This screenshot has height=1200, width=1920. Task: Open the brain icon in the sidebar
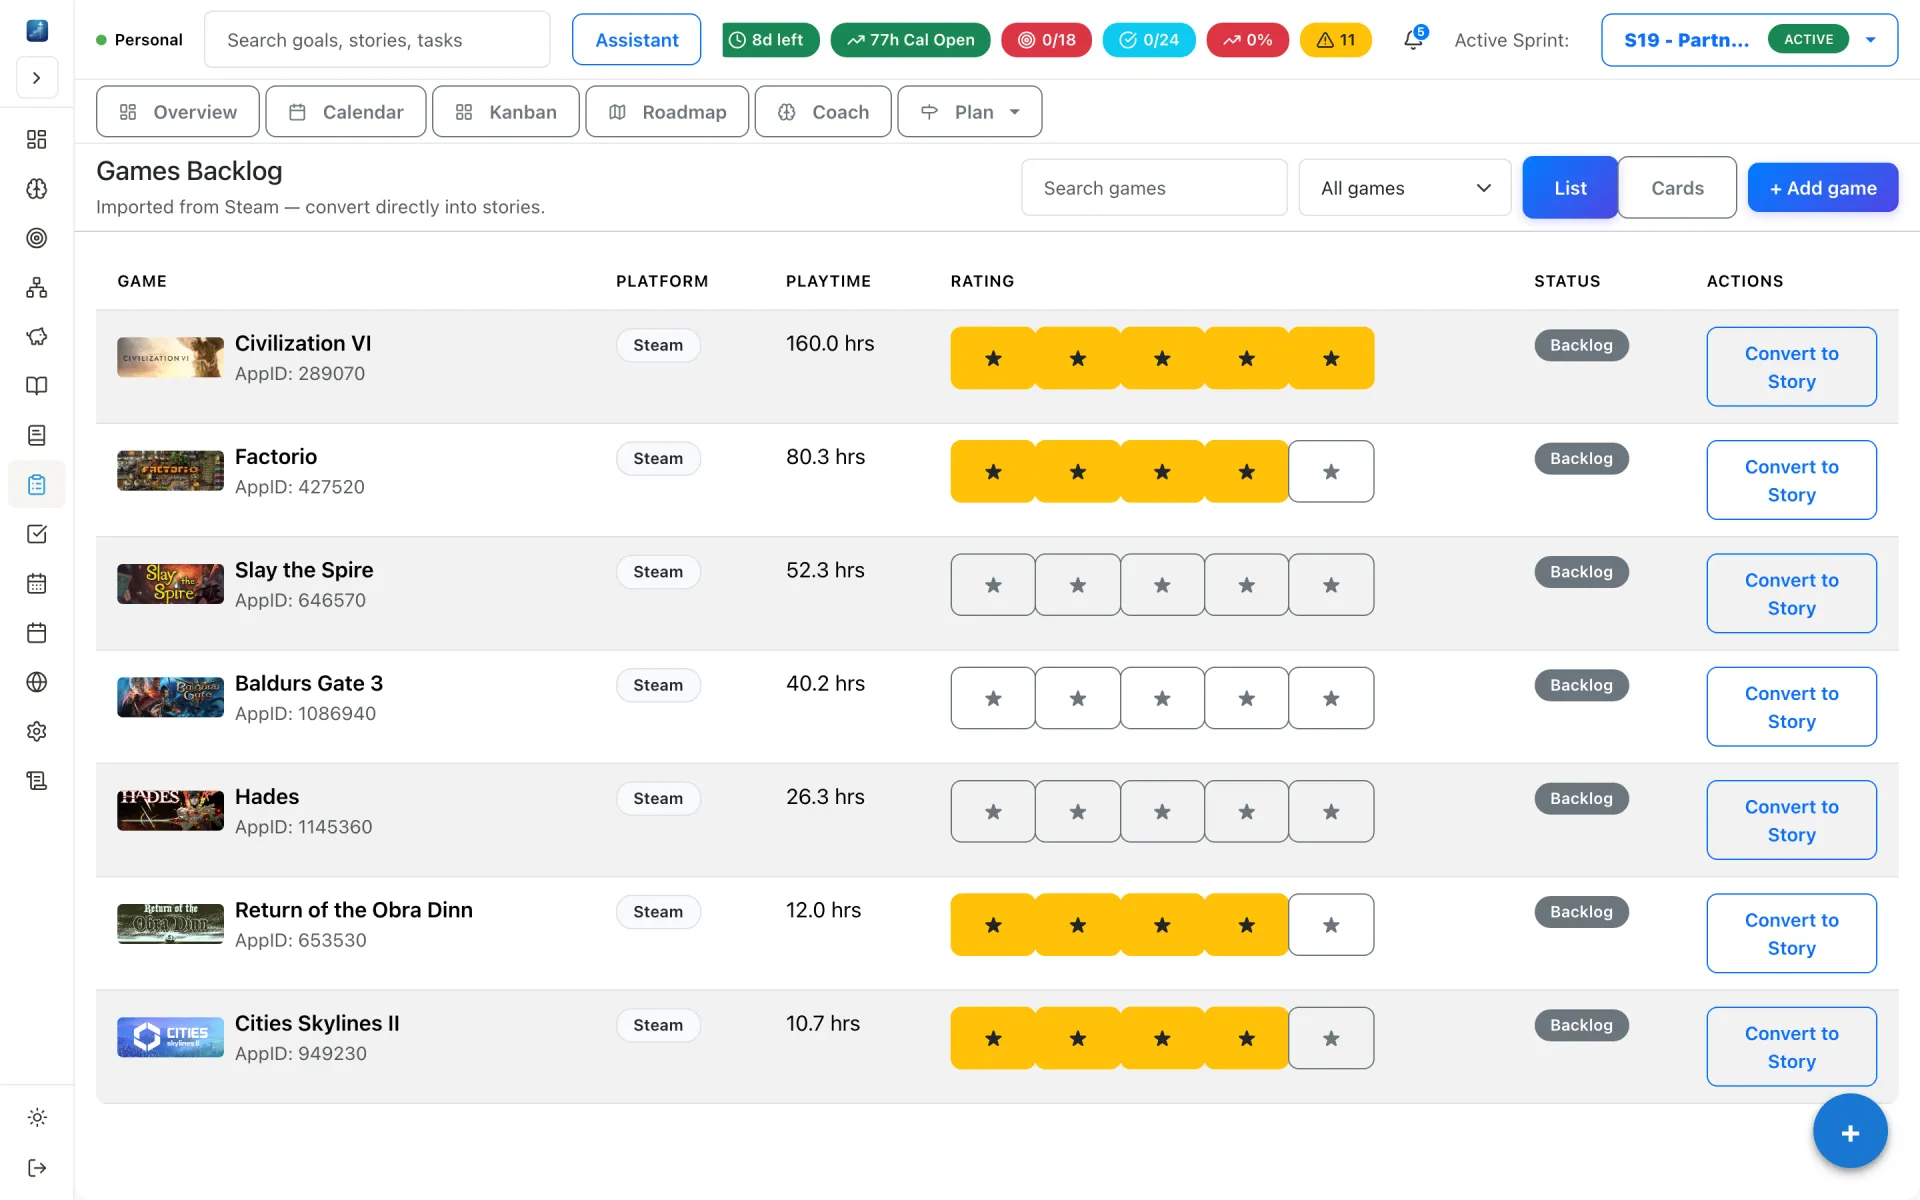point(37,188)
